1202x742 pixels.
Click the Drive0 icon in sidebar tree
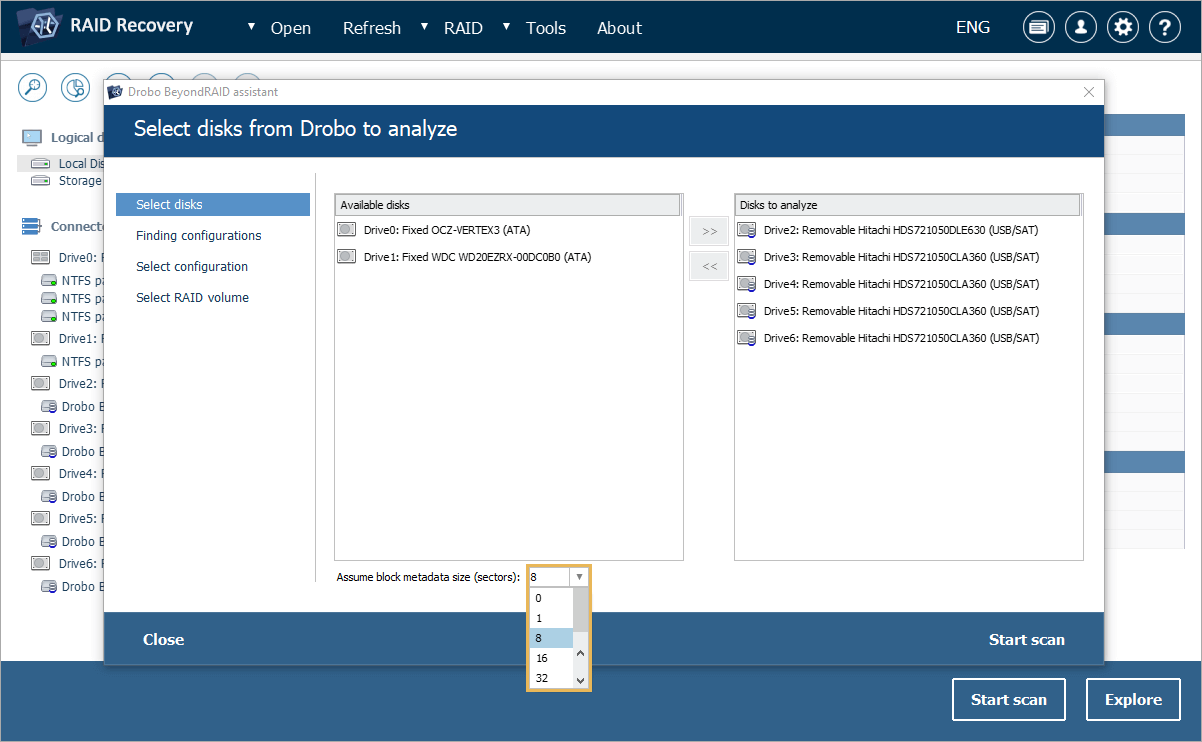pos(41,257)
